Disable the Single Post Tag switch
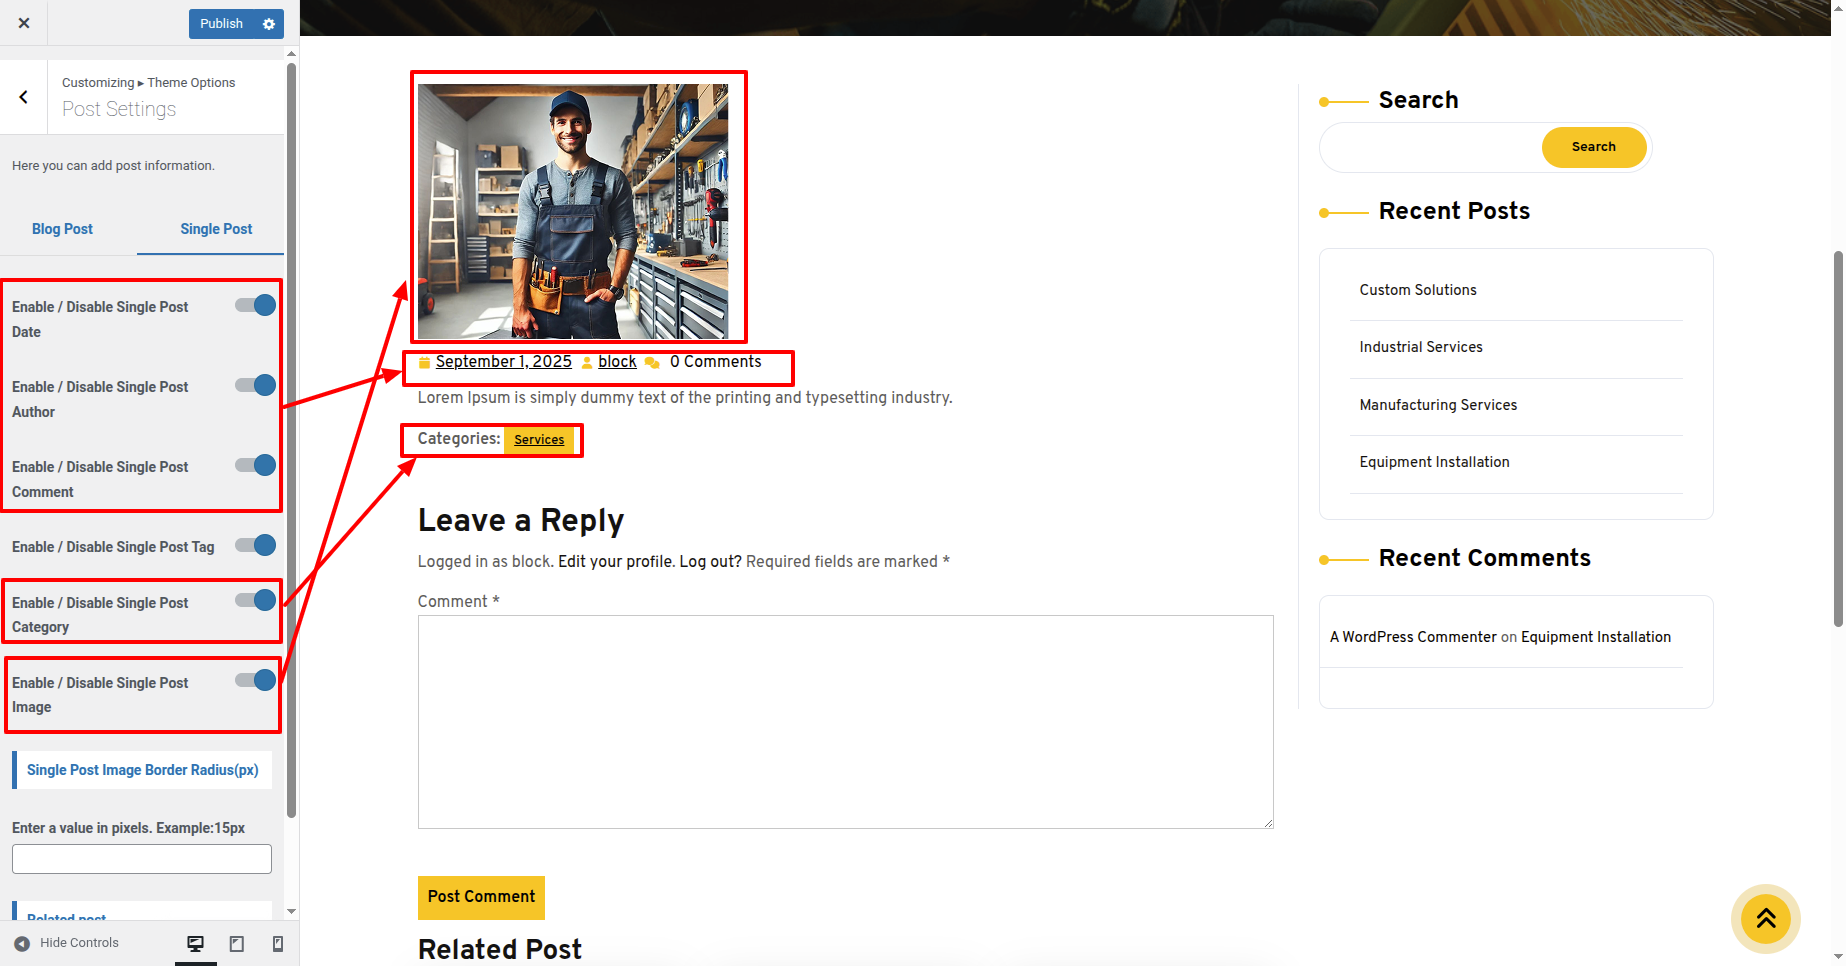This screenshot has width=1846, height=966. coord(256,546)
